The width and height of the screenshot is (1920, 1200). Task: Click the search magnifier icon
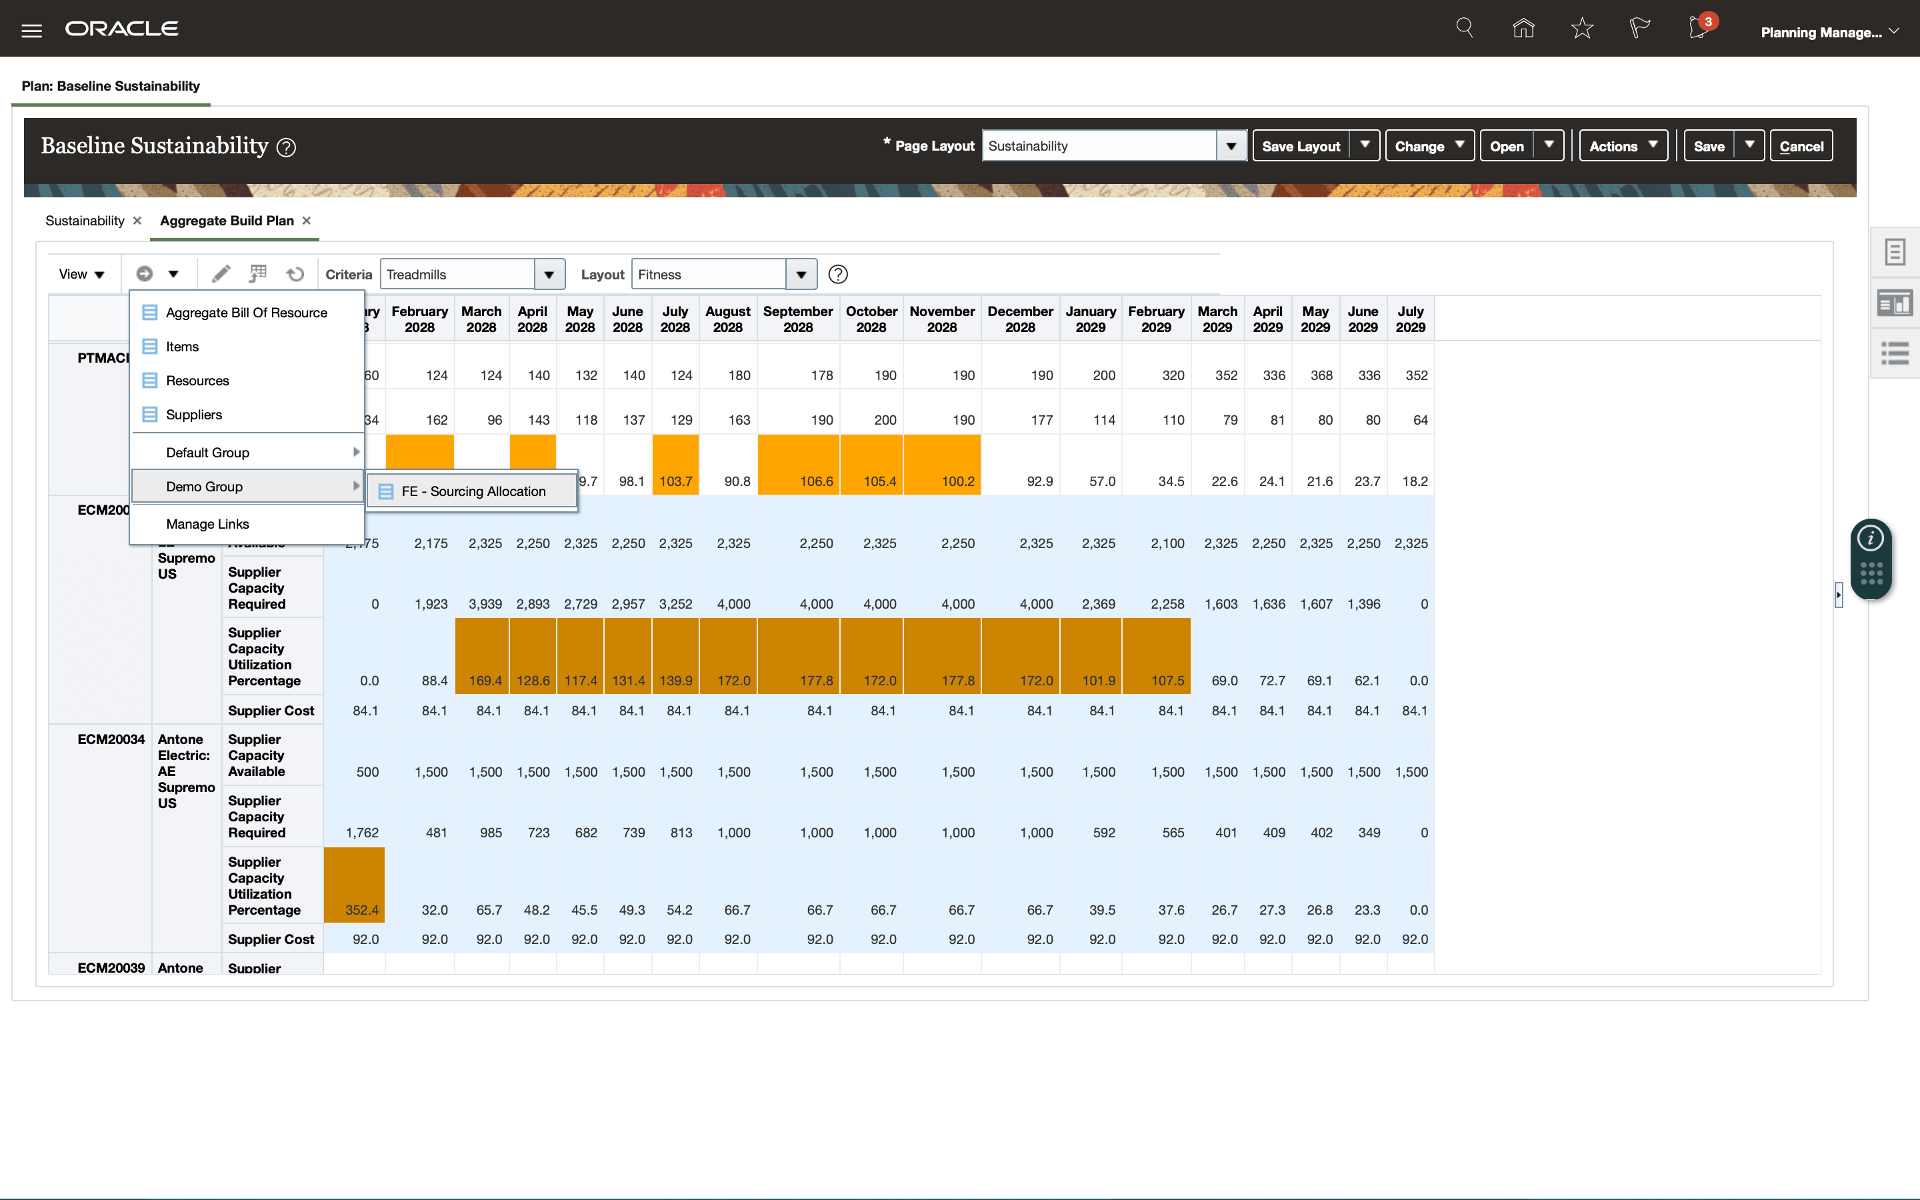(1465, 28)
